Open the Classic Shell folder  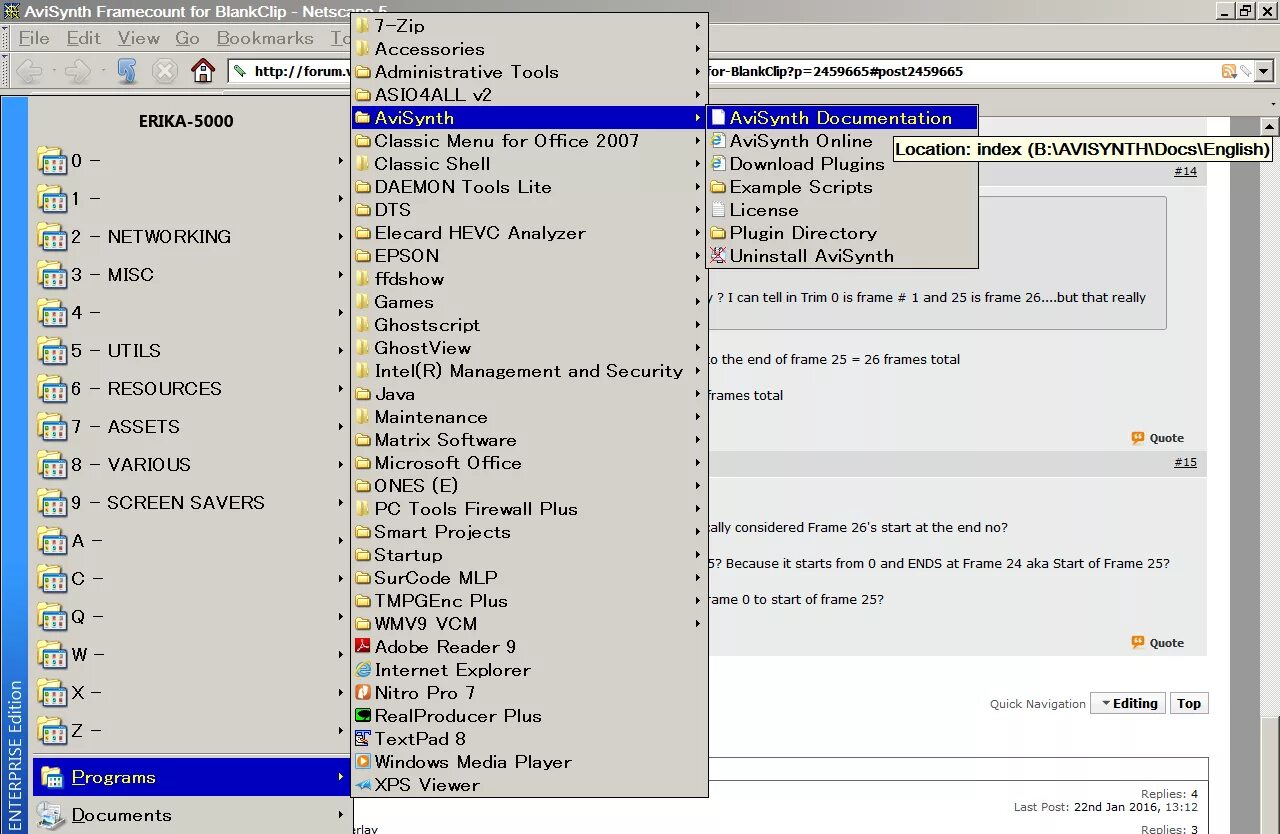530,164
